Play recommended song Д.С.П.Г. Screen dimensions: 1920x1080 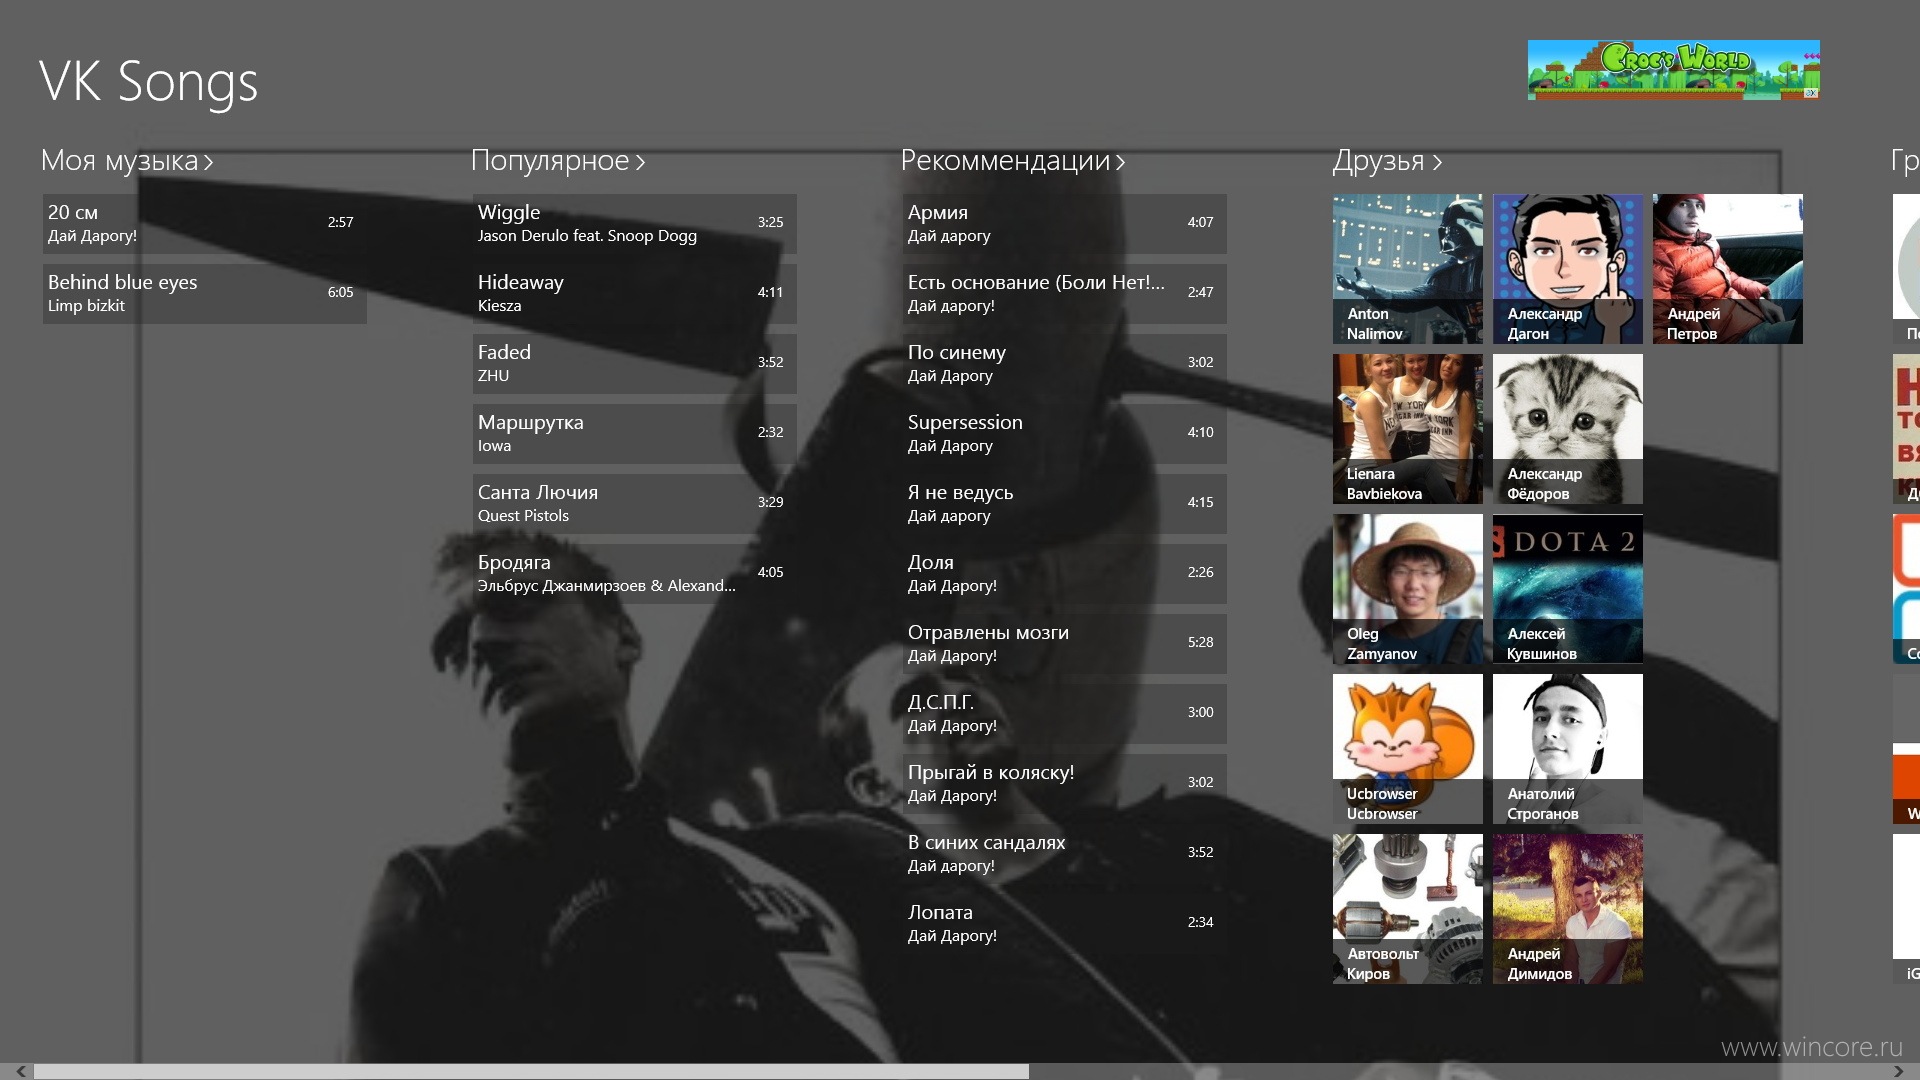pyautogui.click(x=1064, y=713)
